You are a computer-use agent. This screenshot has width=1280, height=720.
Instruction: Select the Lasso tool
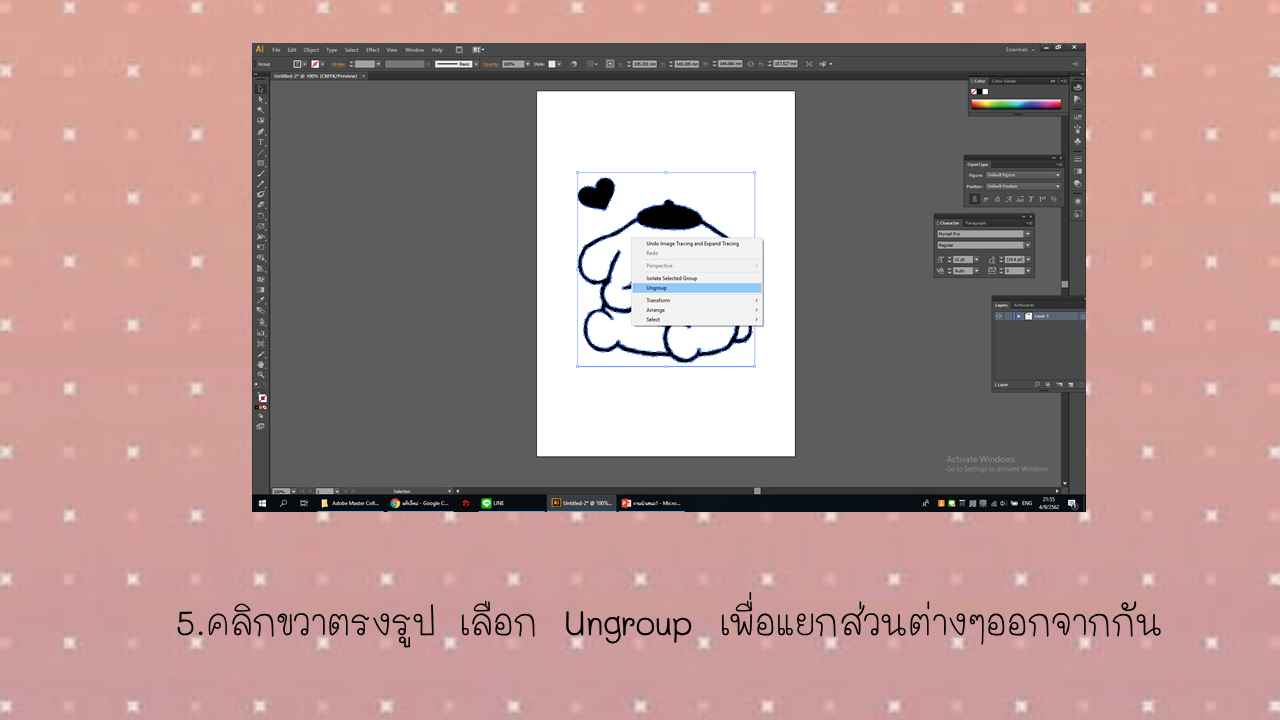(262, 120)
